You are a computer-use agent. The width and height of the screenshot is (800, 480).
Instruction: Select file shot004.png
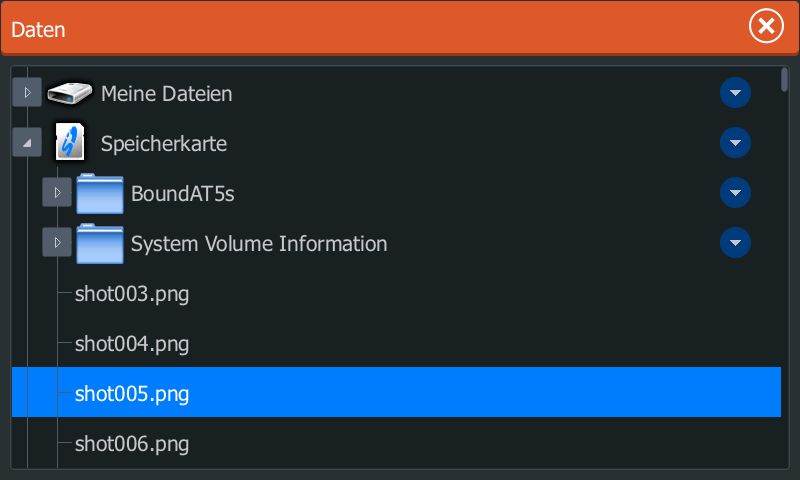pos(132,344)
